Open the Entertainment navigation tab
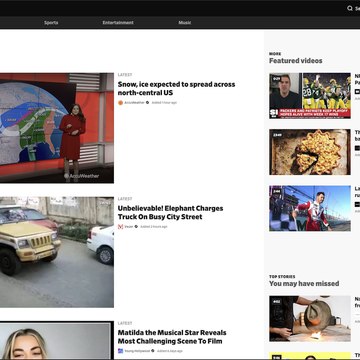Screen dimensions: 360x360 118,23
